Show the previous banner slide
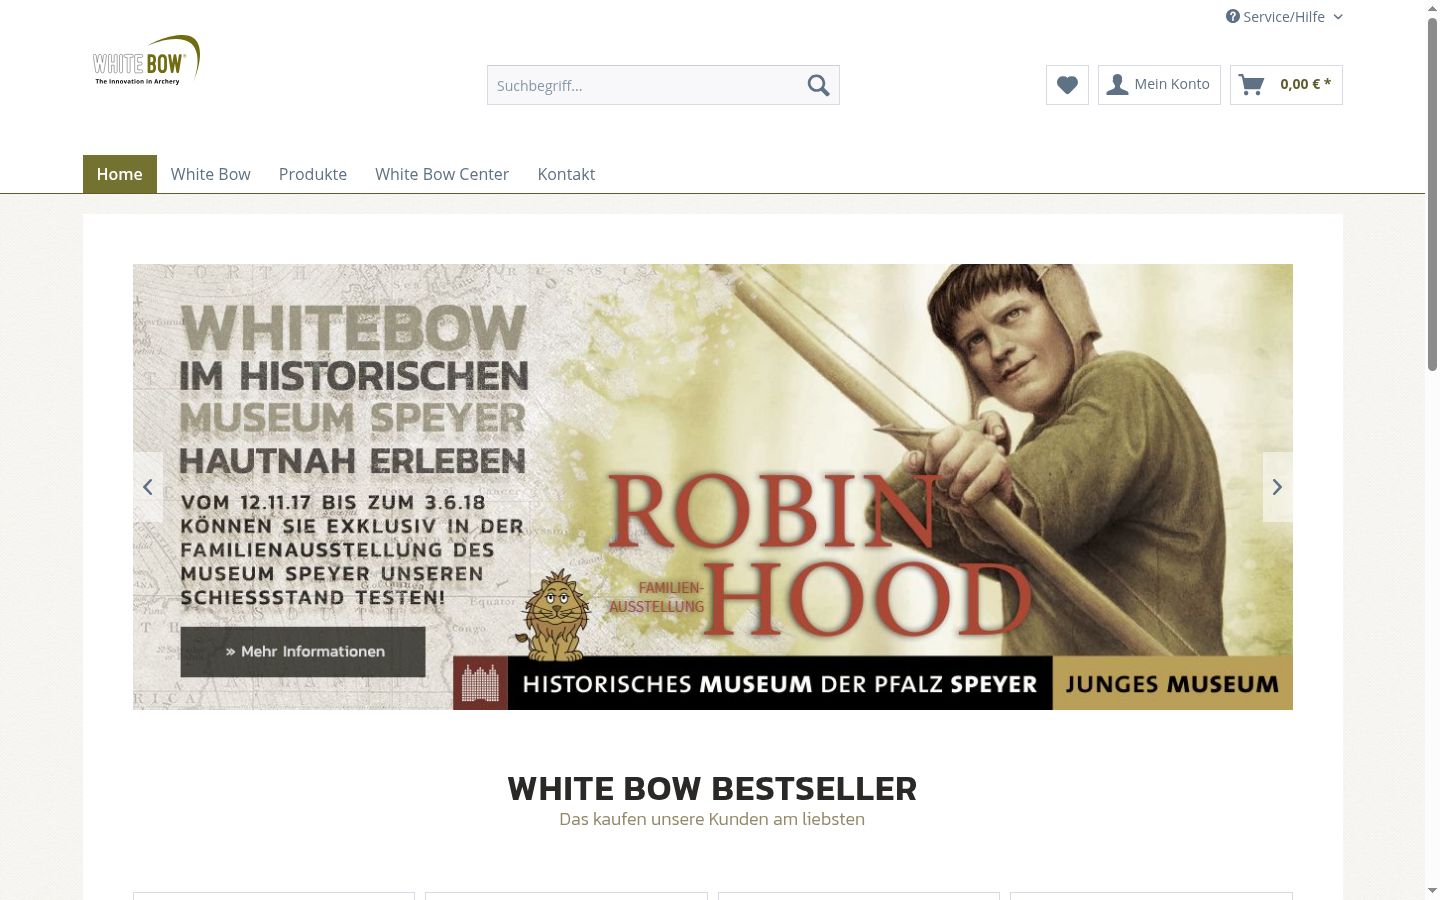Screen dimensions: 1440x900 pos(148,487)
